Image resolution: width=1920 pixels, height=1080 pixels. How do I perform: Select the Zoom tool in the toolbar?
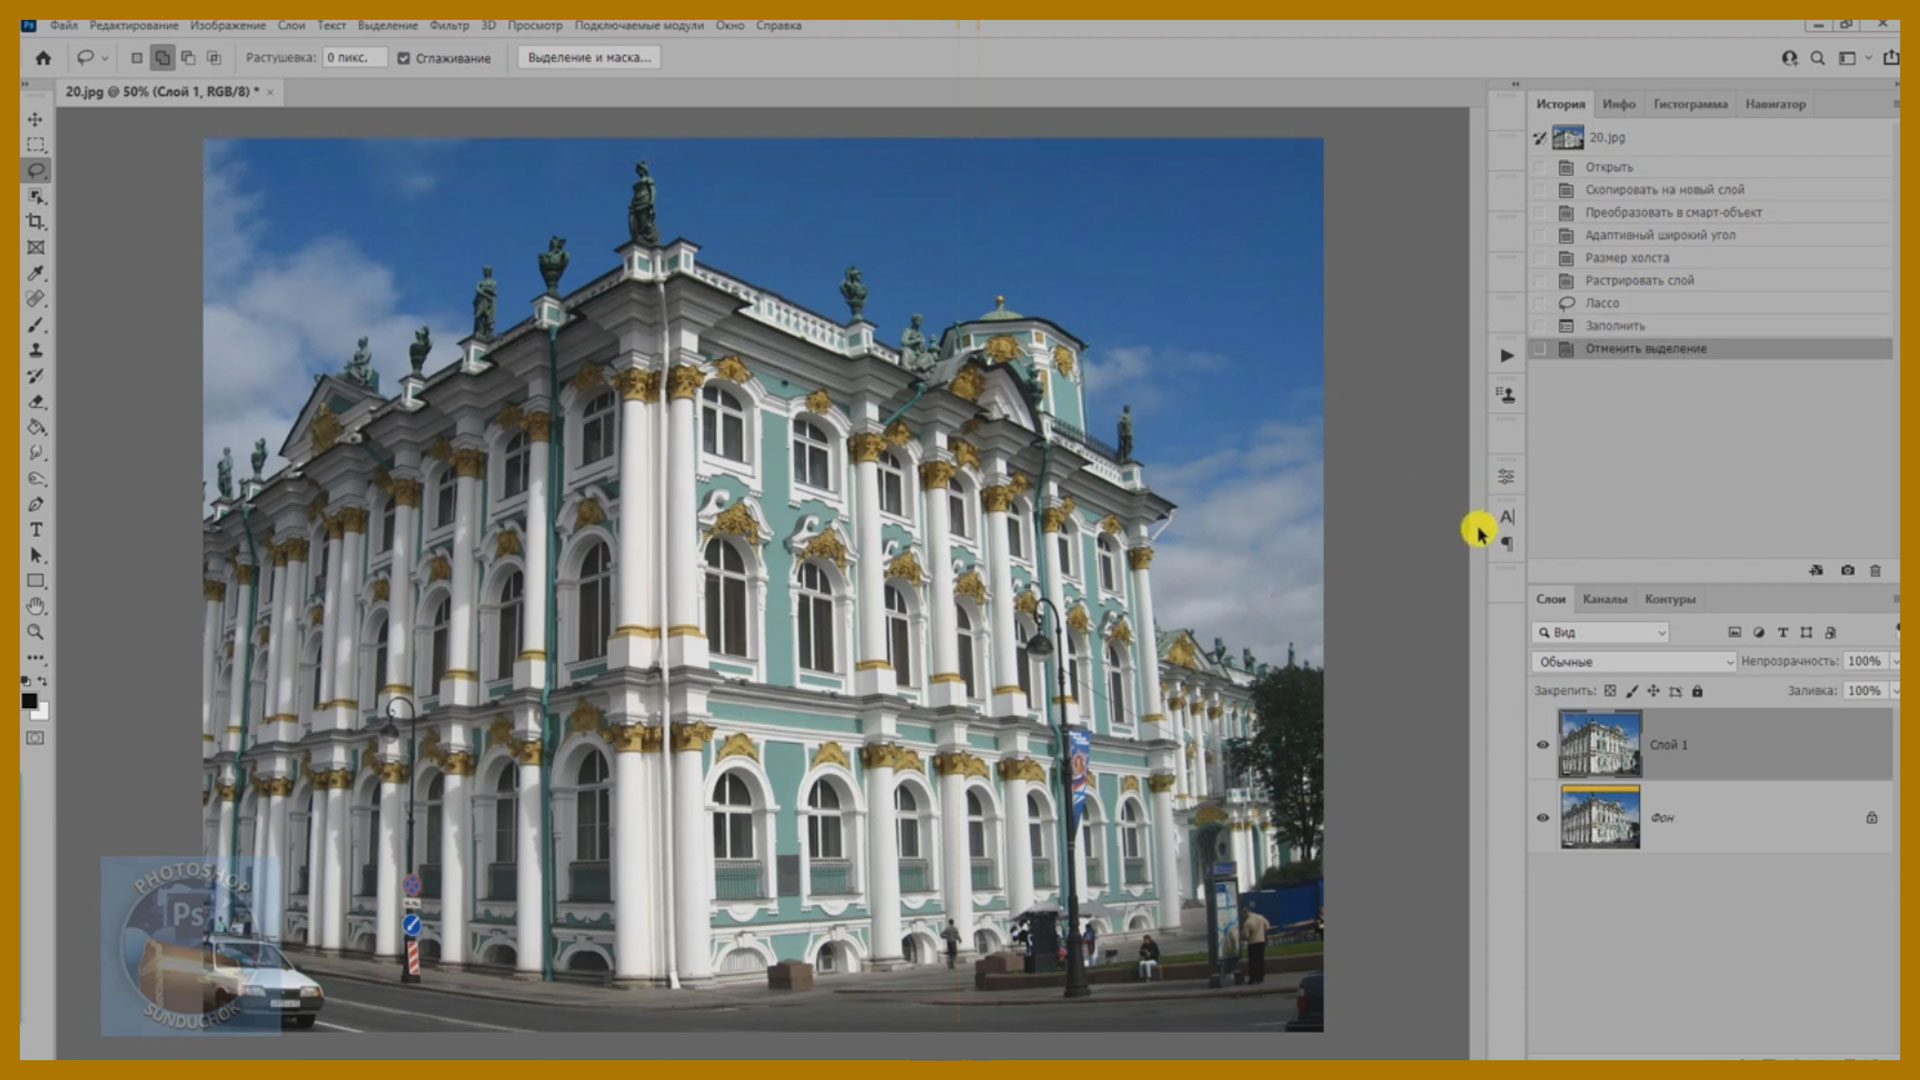click(36, 632)
